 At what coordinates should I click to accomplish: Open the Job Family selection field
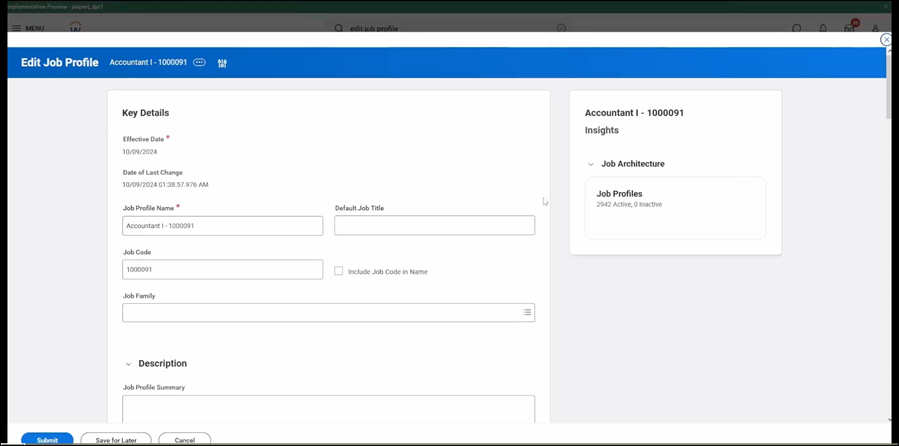click(x=320, y=313)
